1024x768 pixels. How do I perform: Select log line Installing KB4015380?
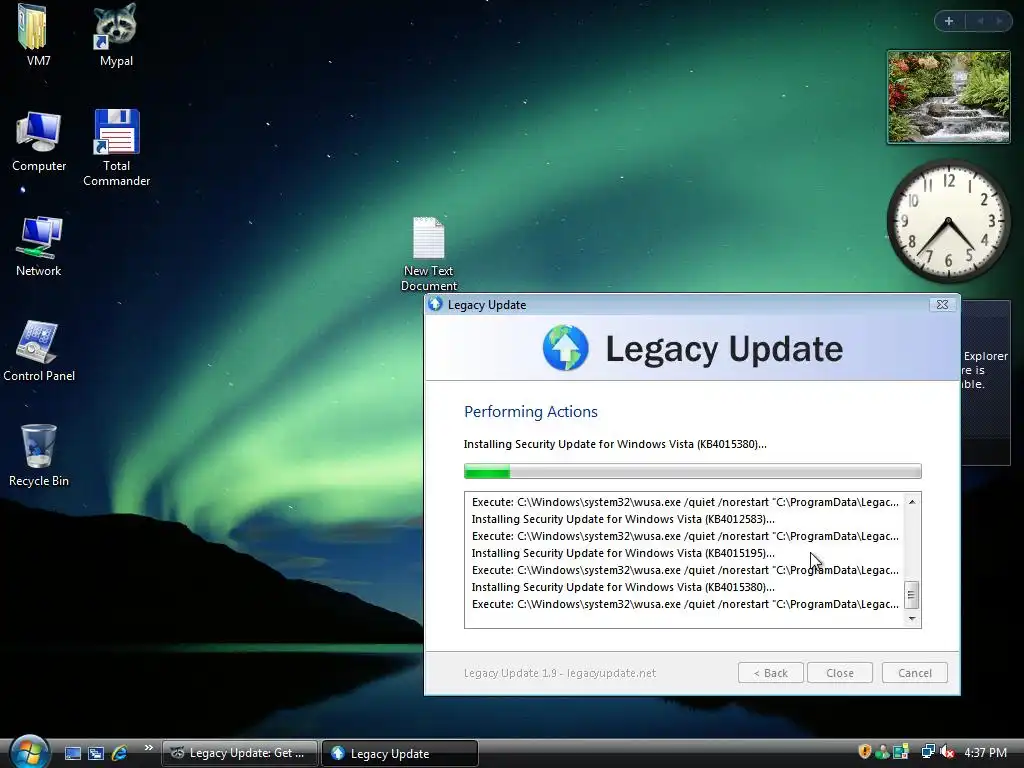point(623,587)
